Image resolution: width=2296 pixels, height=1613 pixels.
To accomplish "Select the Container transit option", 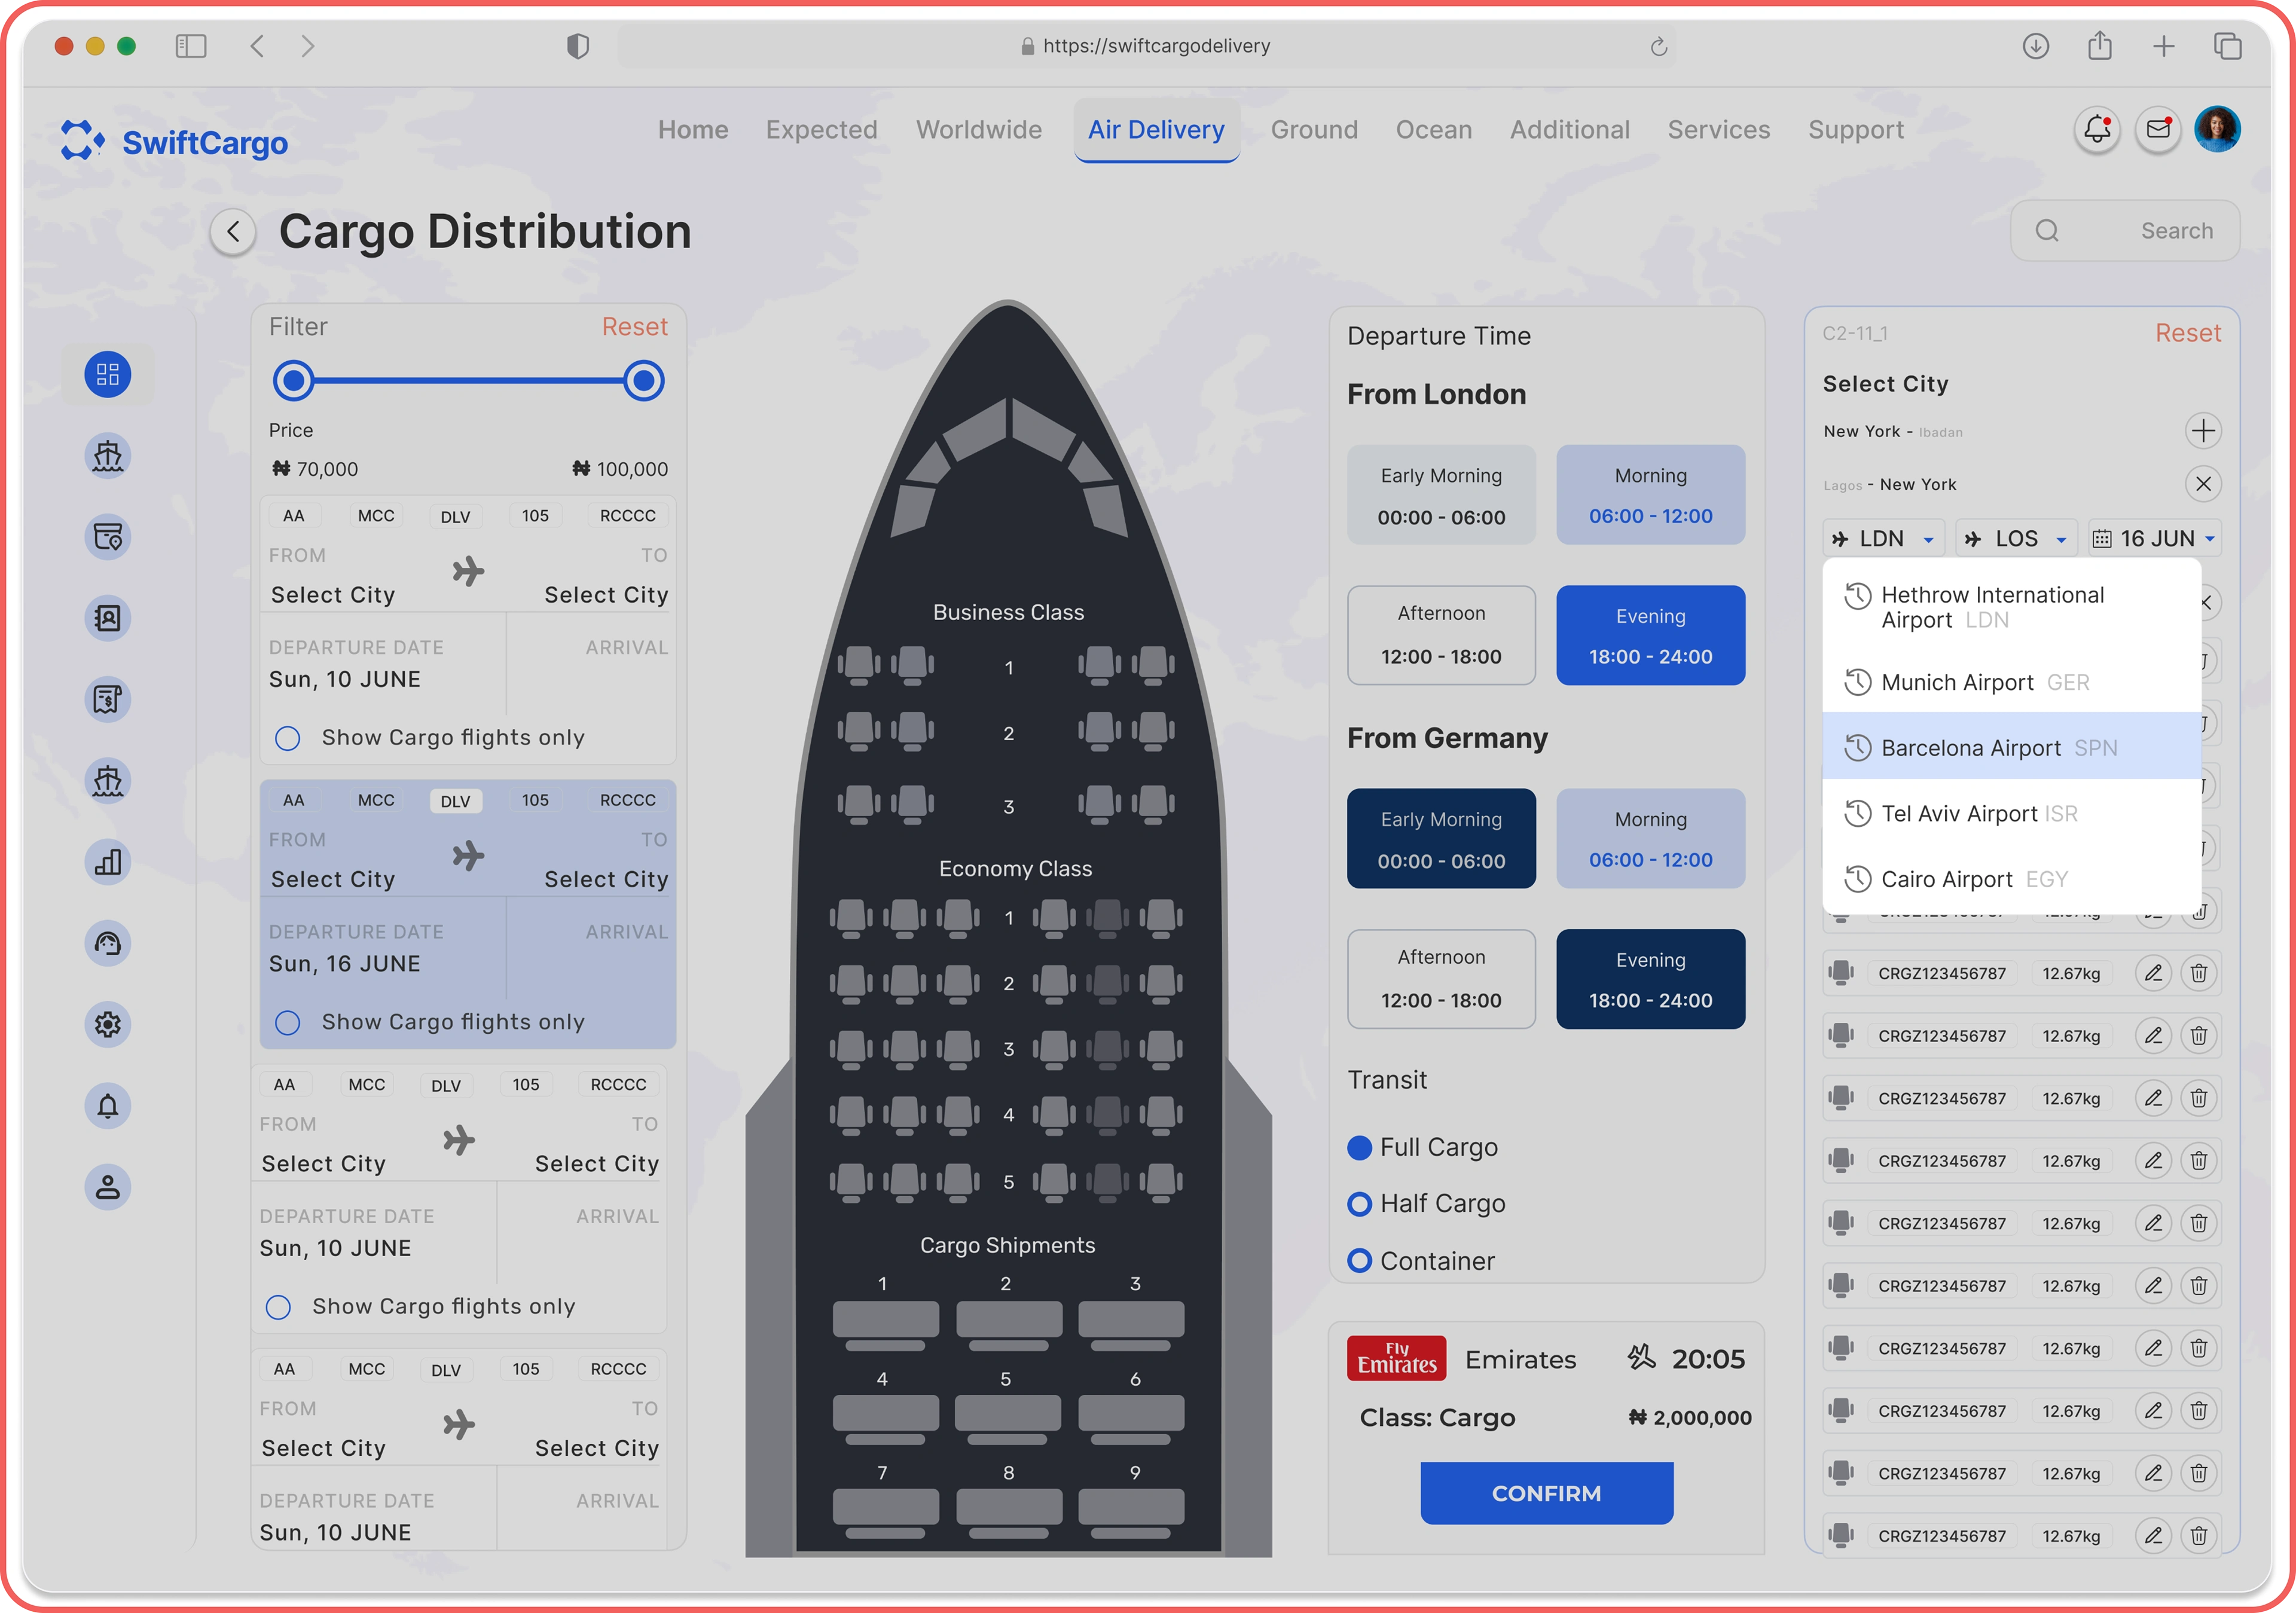I will point(1360,1261).
